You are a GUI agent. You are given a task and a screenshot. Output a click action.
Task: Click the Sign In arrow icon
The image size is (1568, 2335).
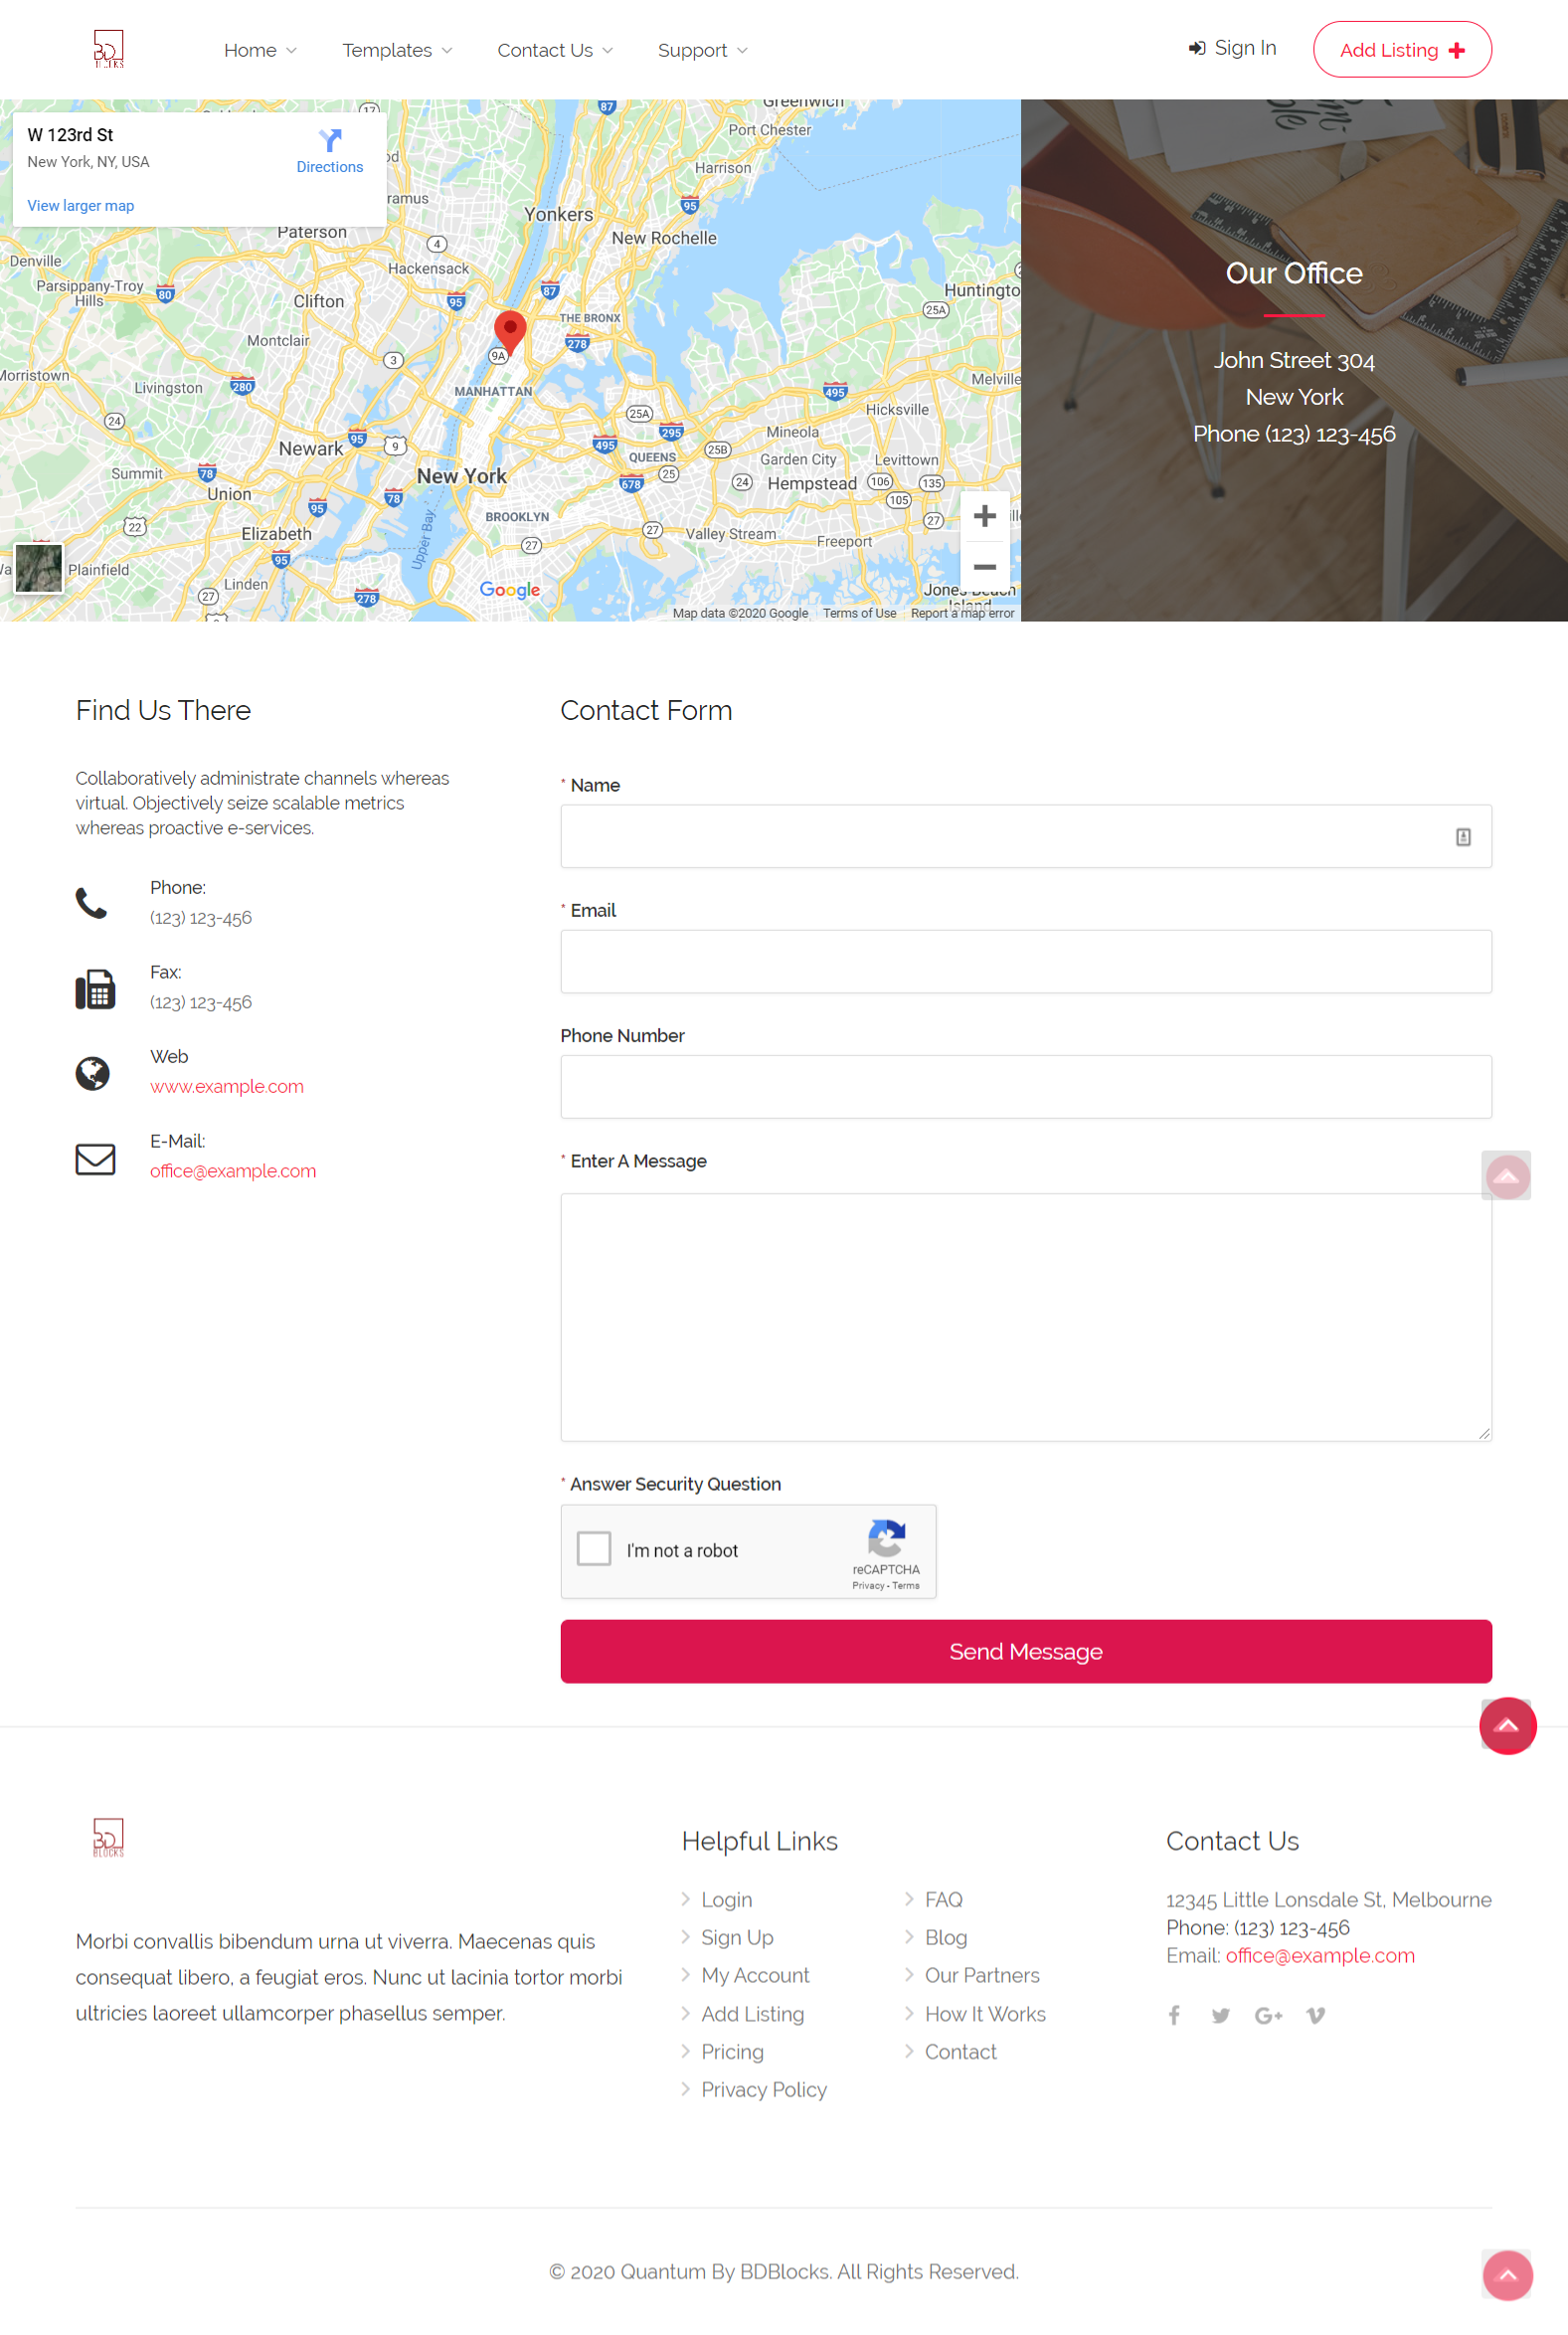point(1196,49)
